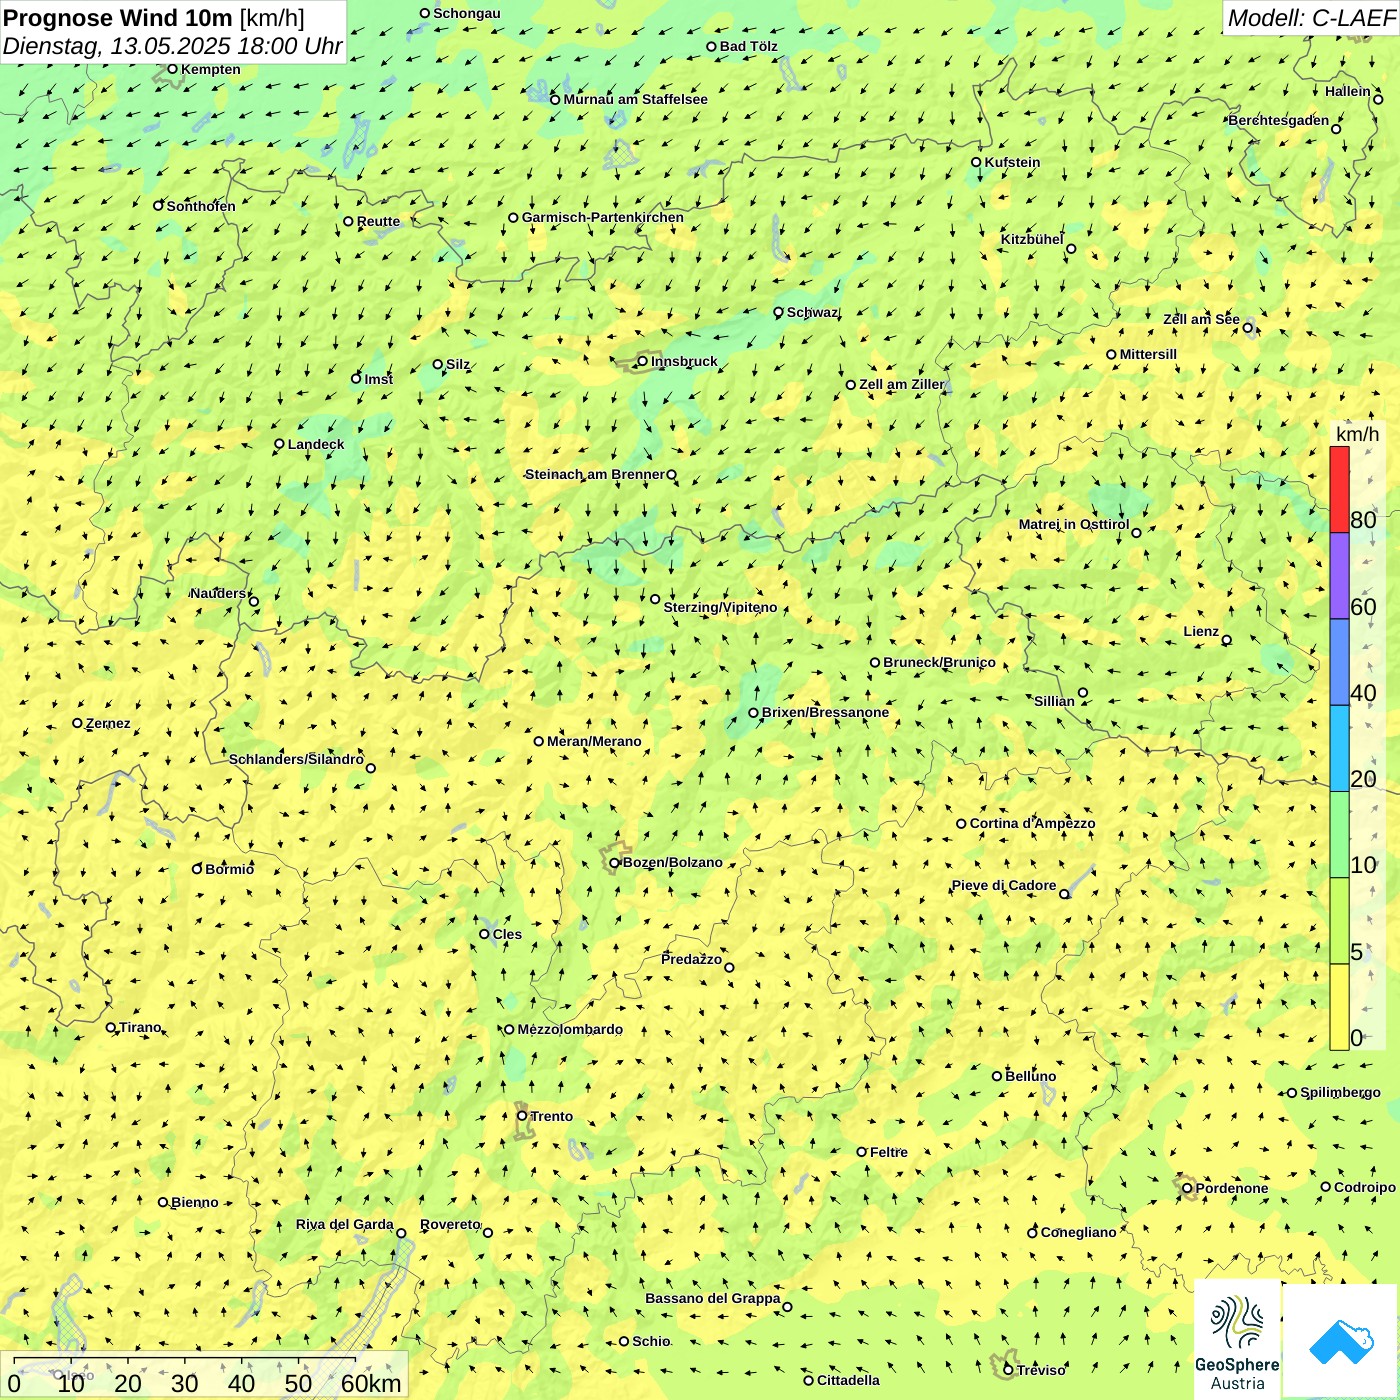Click the 'Landeck' label

click(316, 444)
